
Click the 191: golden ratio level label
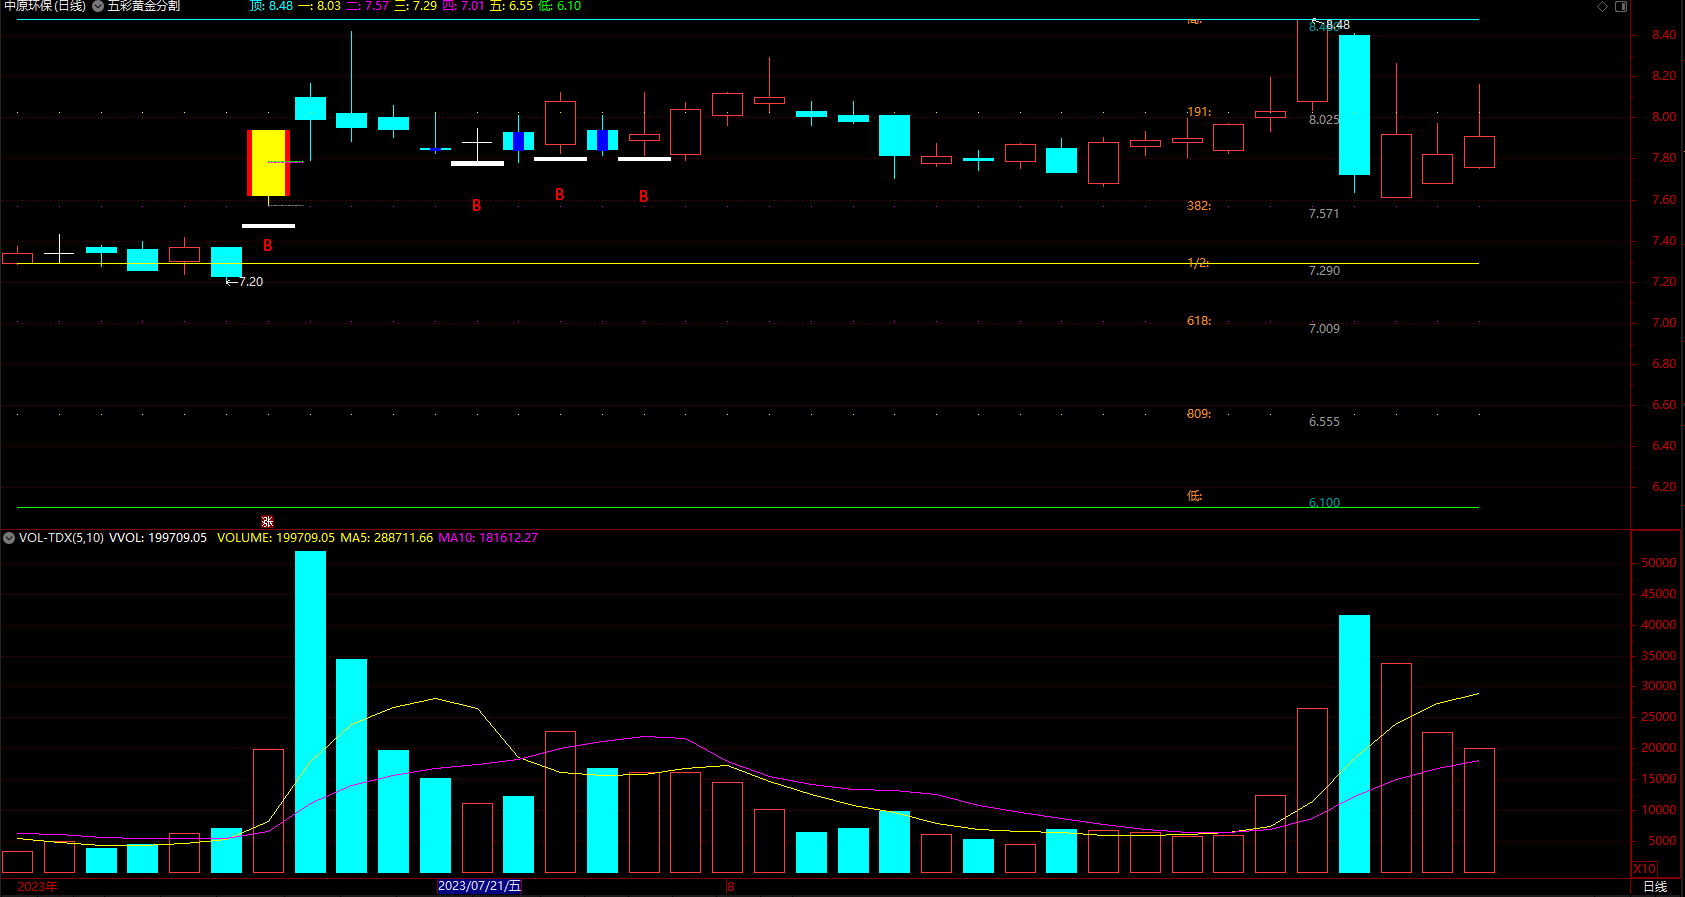click(x=1199, y=112)
